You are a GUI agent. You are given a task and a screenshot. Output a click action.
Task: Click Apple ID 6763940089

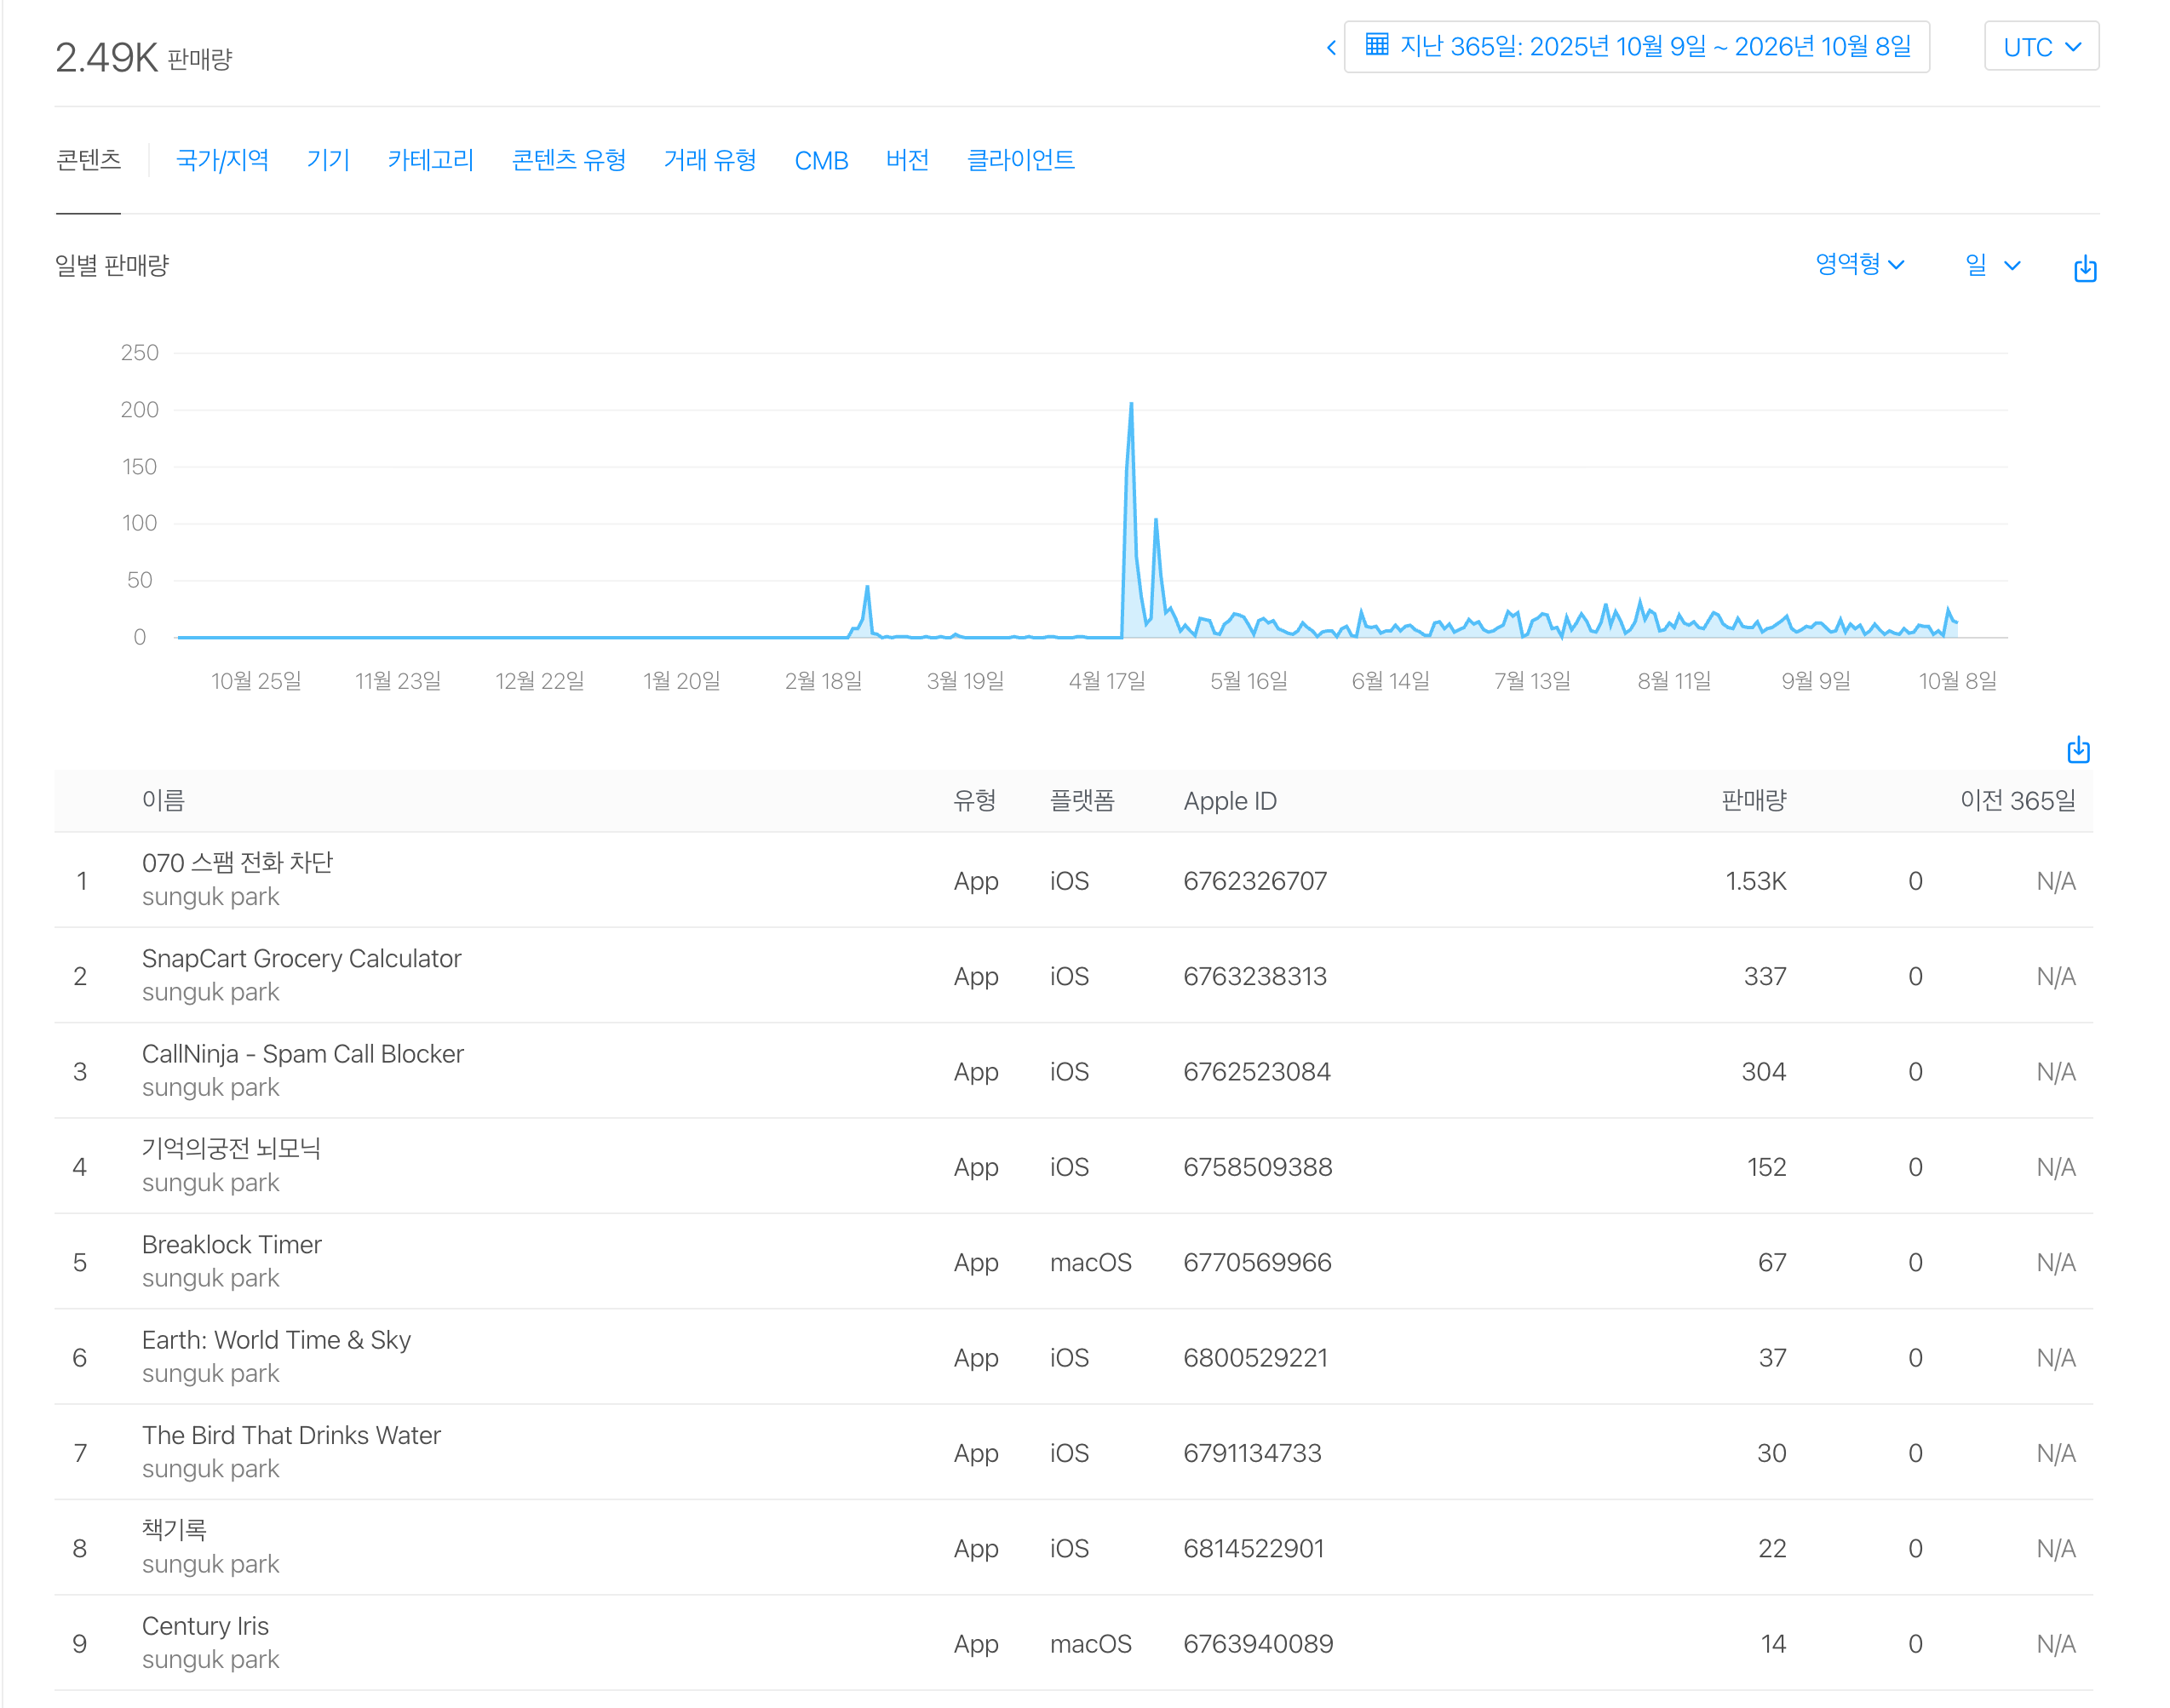(x=1258, y=1644)
